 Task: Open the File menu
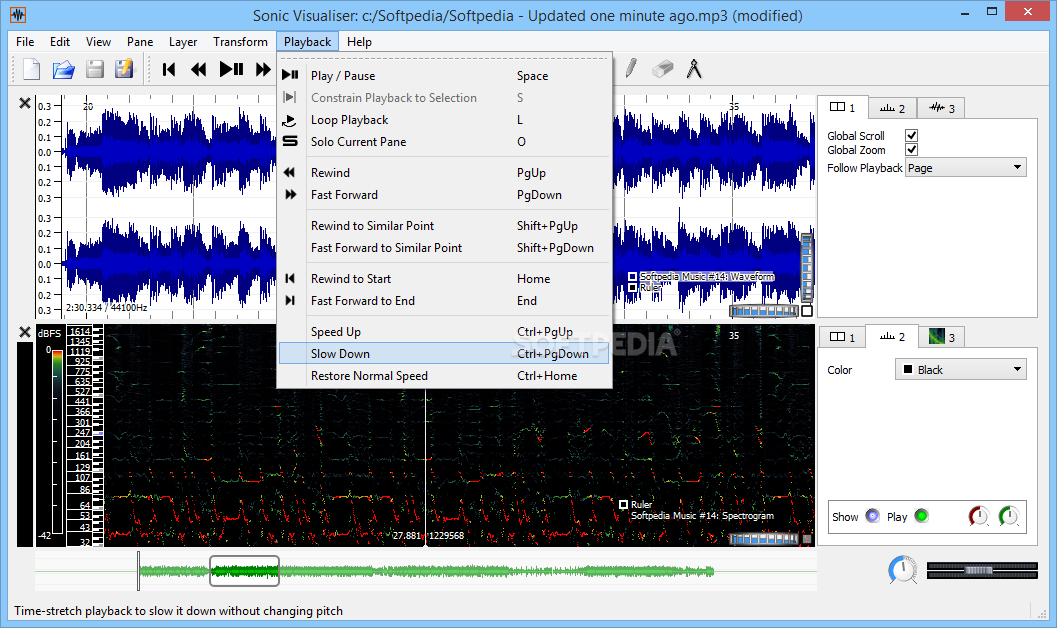point(25,42)
